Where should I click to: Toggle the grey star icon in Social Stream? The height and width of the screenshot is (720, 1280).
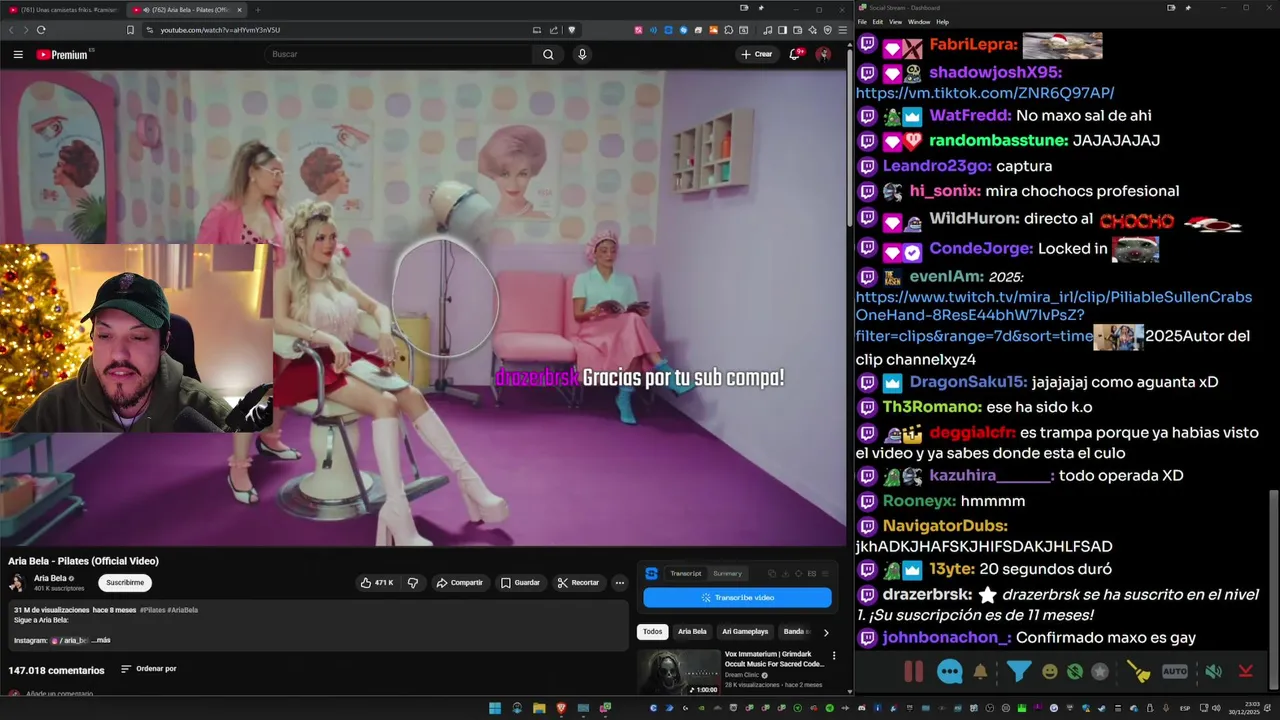tap(1100, 672)
